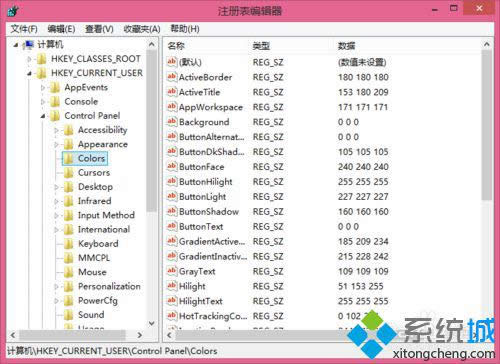Click values pane scroll left arrow

pos(169,335)
